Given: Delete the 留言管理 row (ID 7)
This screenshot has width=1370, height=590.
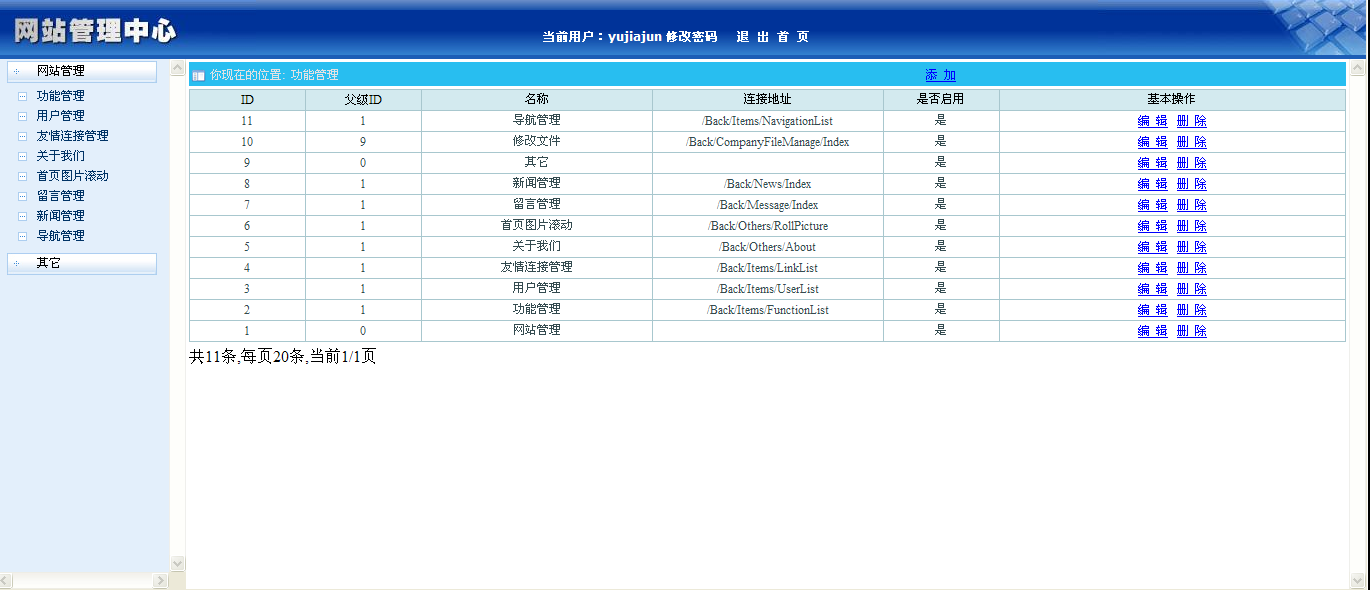Looking at the screenshot, I should pyautogui.click(x=1191, y=205).
